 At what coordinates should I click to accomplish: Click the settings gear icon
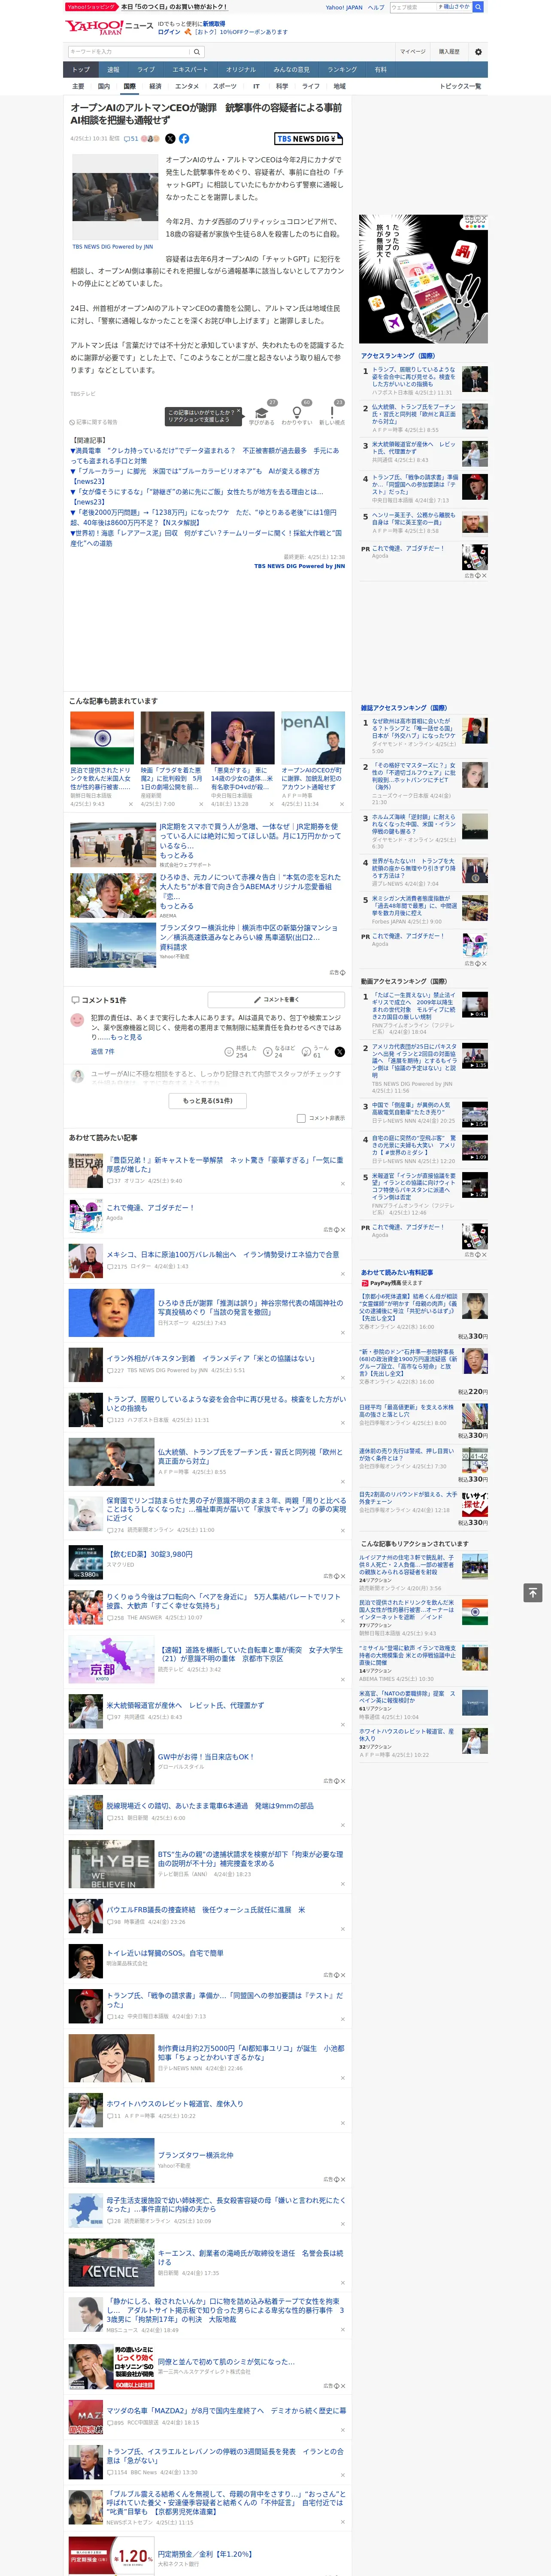point(478,52)
